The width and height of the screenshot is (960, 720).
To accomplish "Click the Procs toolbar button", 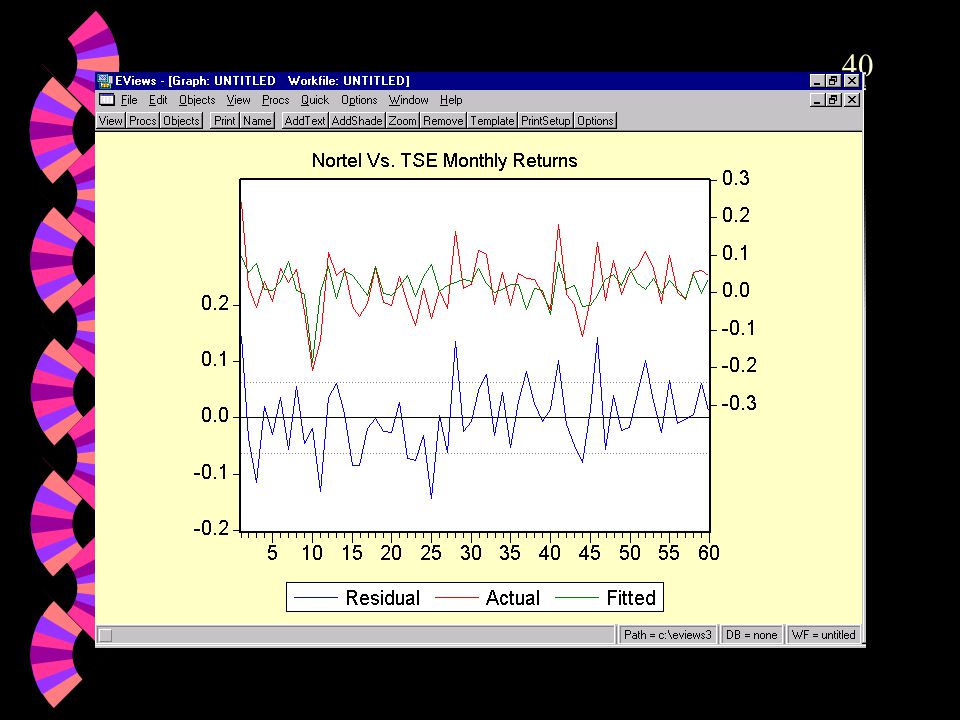I will [143, 121].
